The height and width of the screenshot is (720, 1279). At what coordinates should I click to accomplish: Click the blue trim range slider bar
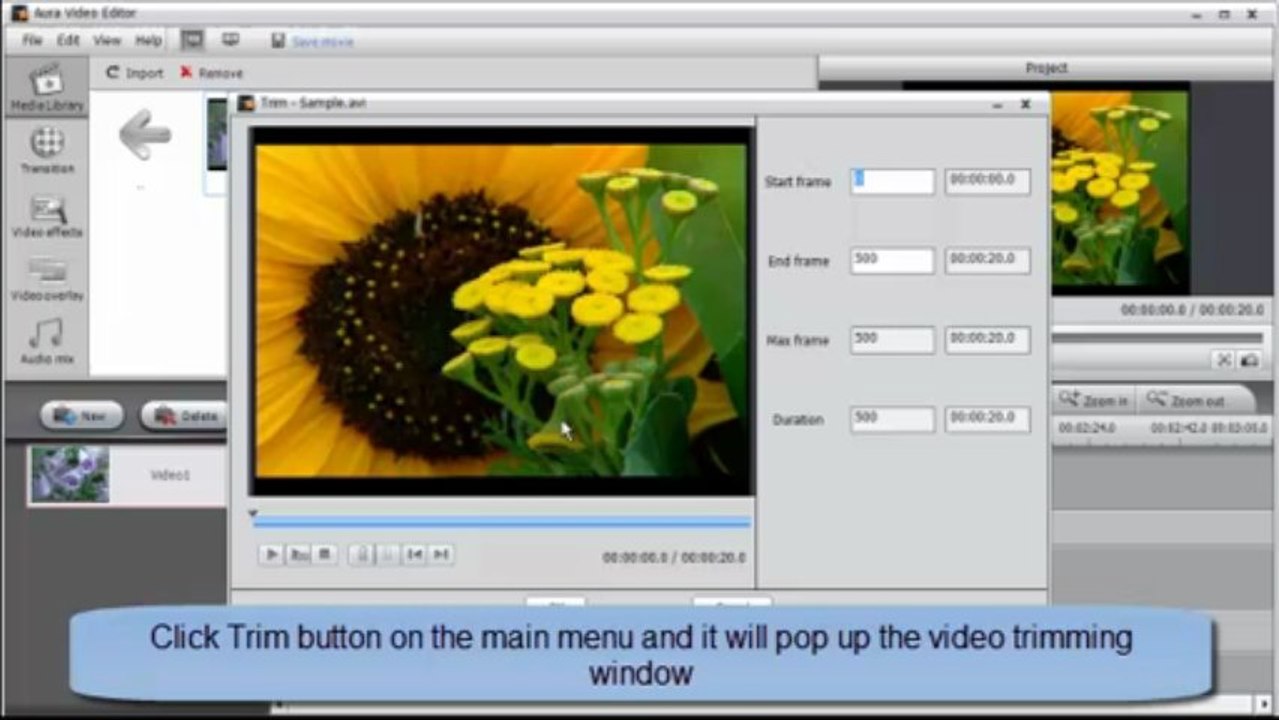tap(501, 522)
